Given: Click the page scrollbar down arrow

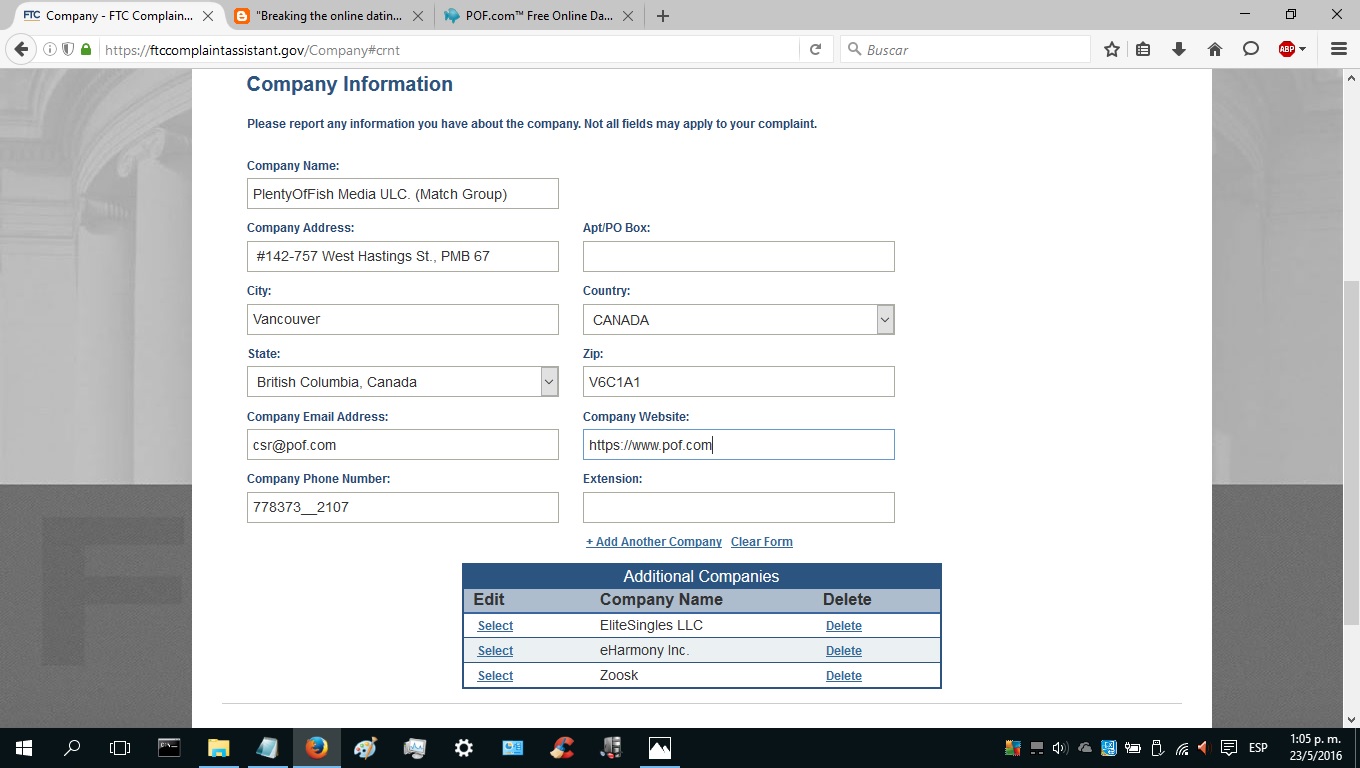Looking at the screenshot, I should [1352, 719].
